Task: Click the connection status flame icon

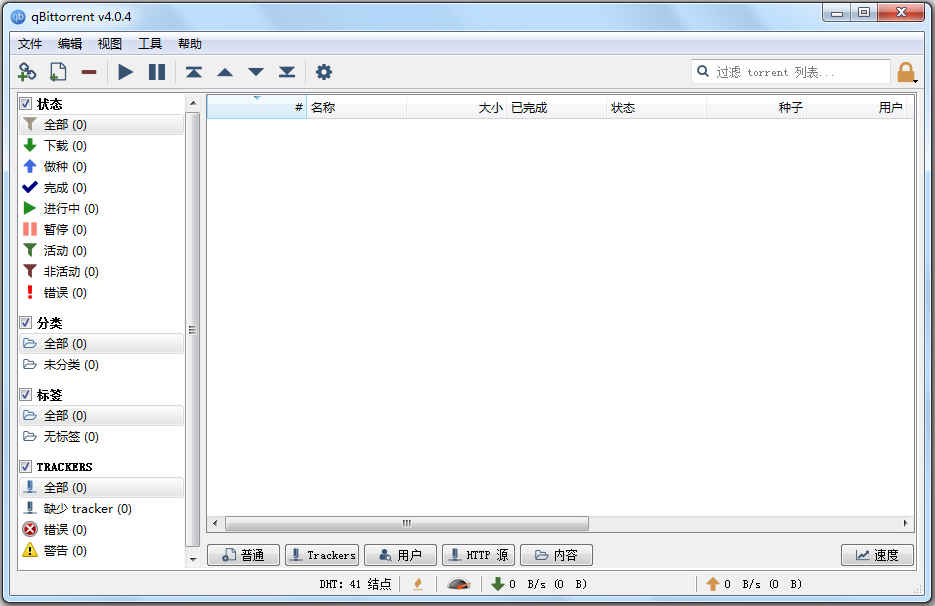Action: (418, 585)
